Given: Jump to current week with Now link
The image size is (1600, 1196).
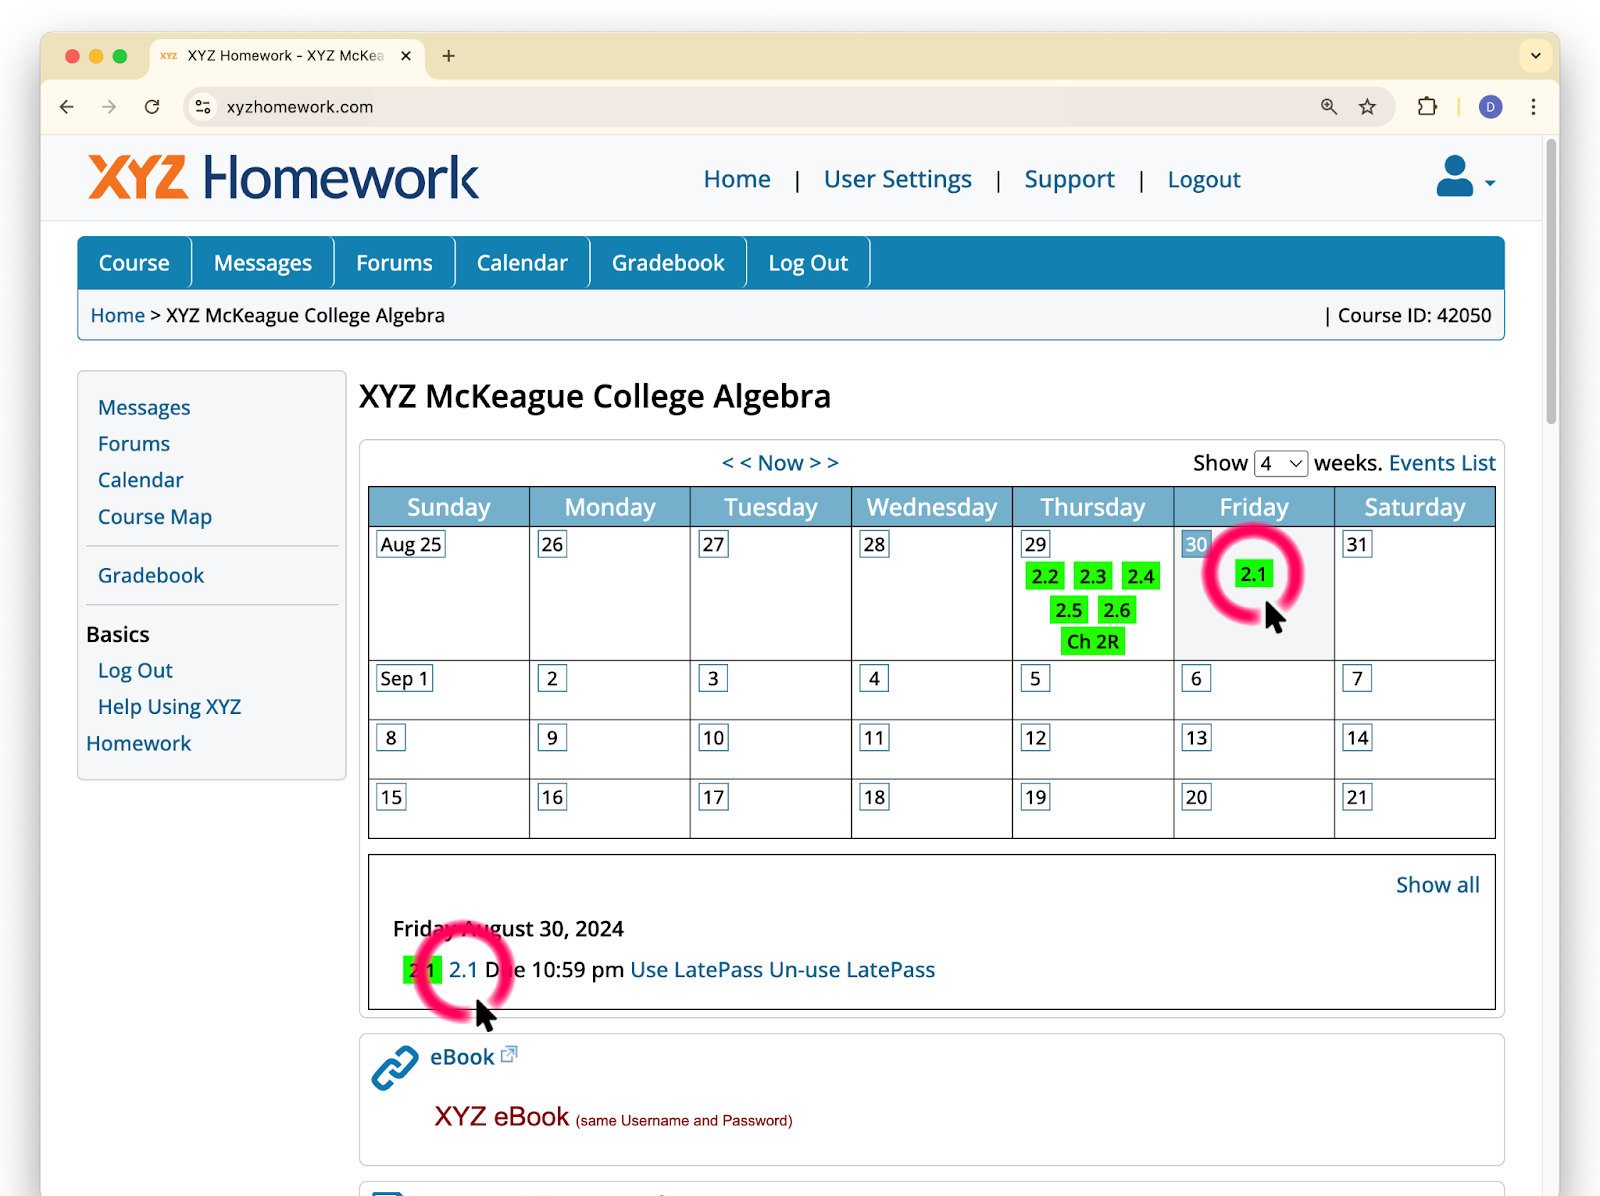Looking at the screenshot, I should point(781,463).
